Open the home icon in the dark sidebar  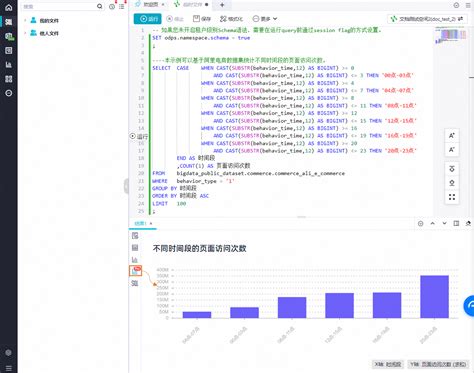tap(9, 7)
